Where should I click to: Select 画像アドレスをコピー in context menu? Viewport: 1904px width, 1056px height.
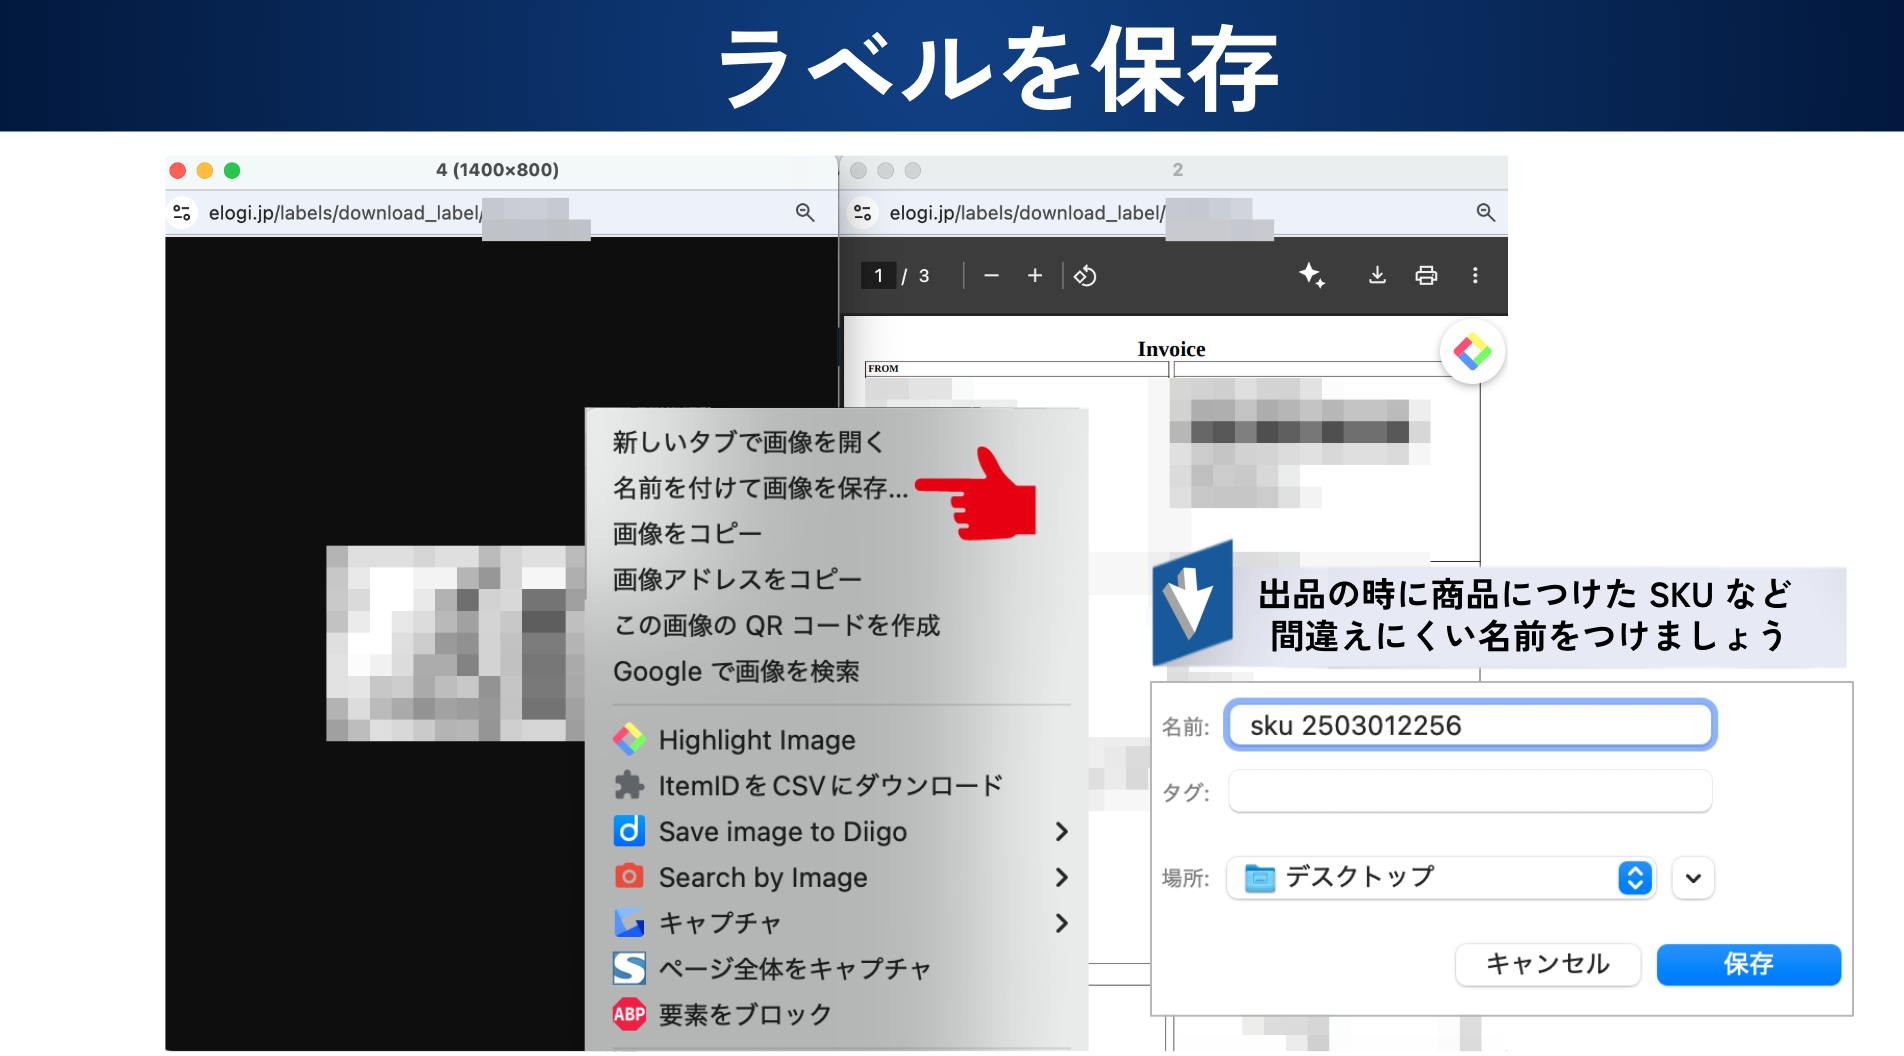pos(737,580)
